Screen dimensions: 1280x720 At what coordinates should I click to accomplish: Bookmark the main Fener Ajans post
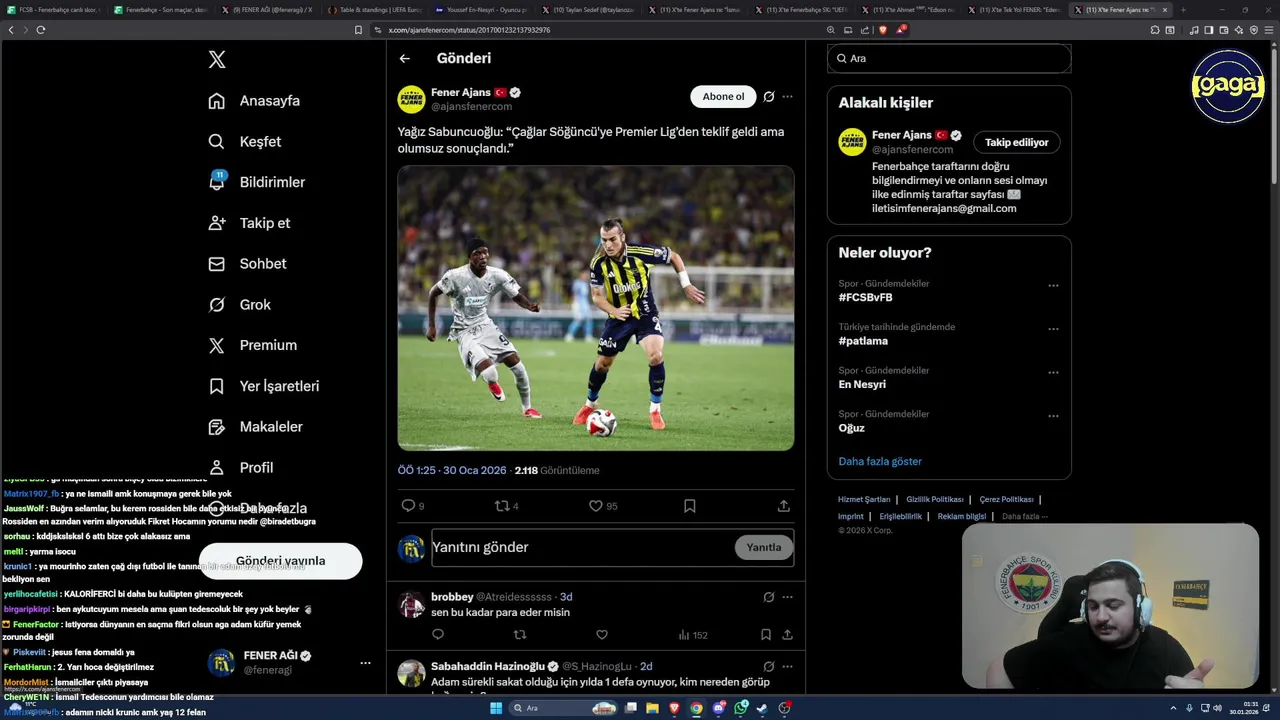click(x=689, y=506)
